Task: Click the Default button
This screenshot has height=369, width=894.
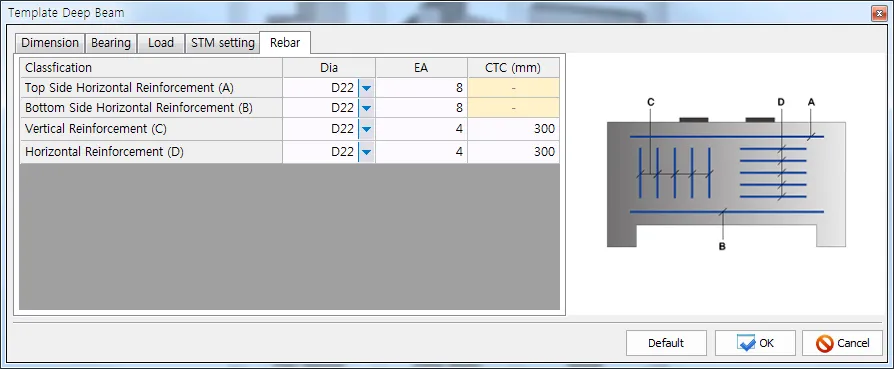Action: point(666,343)
